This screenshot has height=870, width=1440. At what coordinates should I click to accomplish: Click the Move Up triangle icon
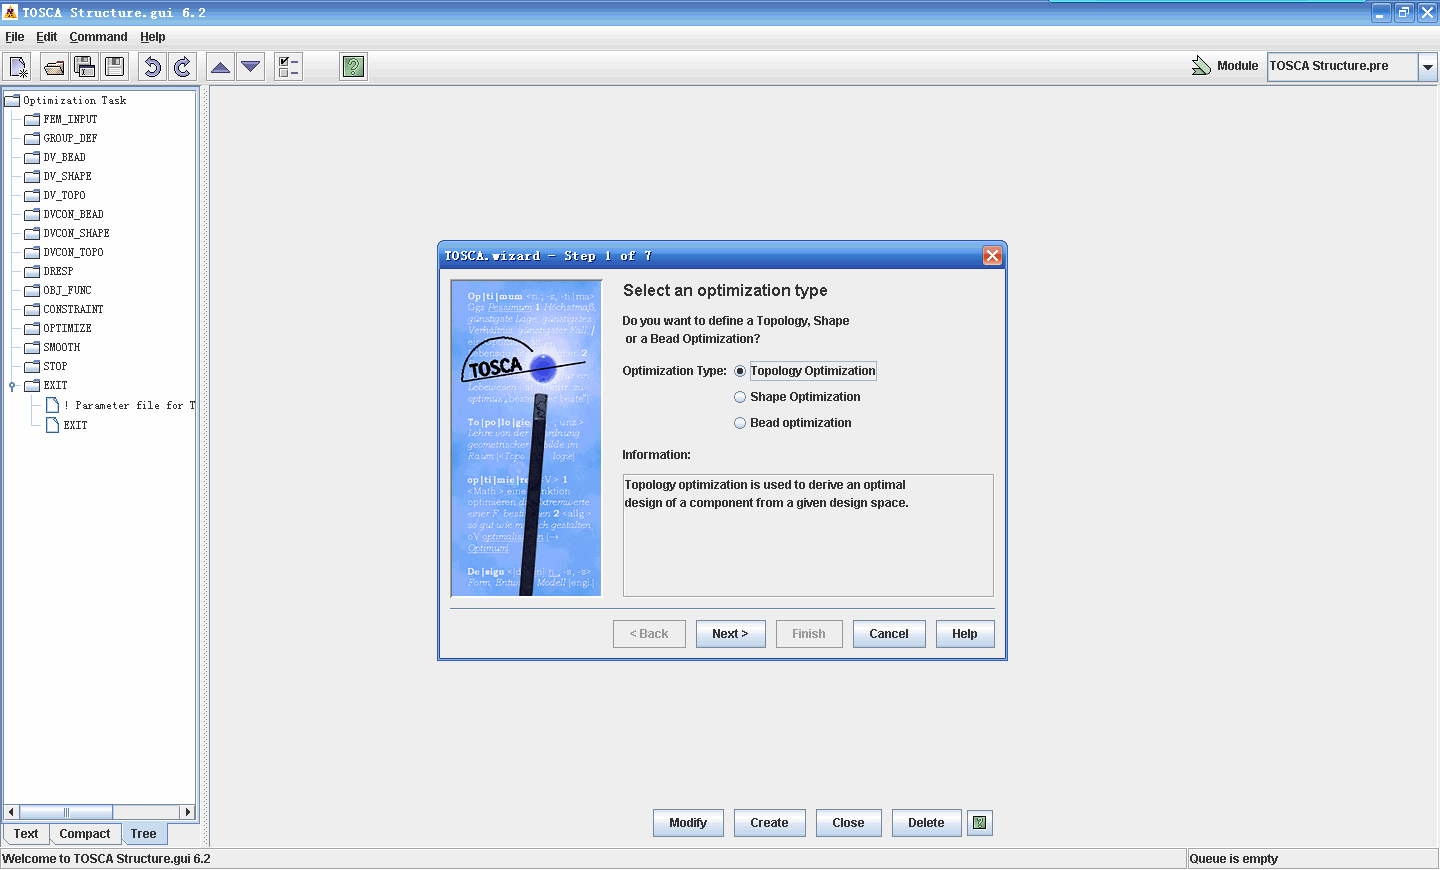coord(220,67)
